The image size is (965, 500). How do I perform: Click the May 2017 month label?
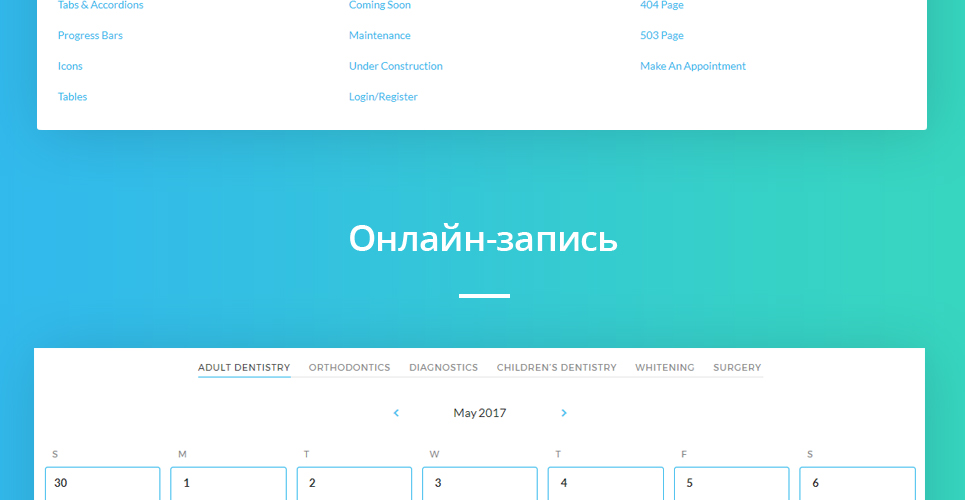(x=480, y=413)
